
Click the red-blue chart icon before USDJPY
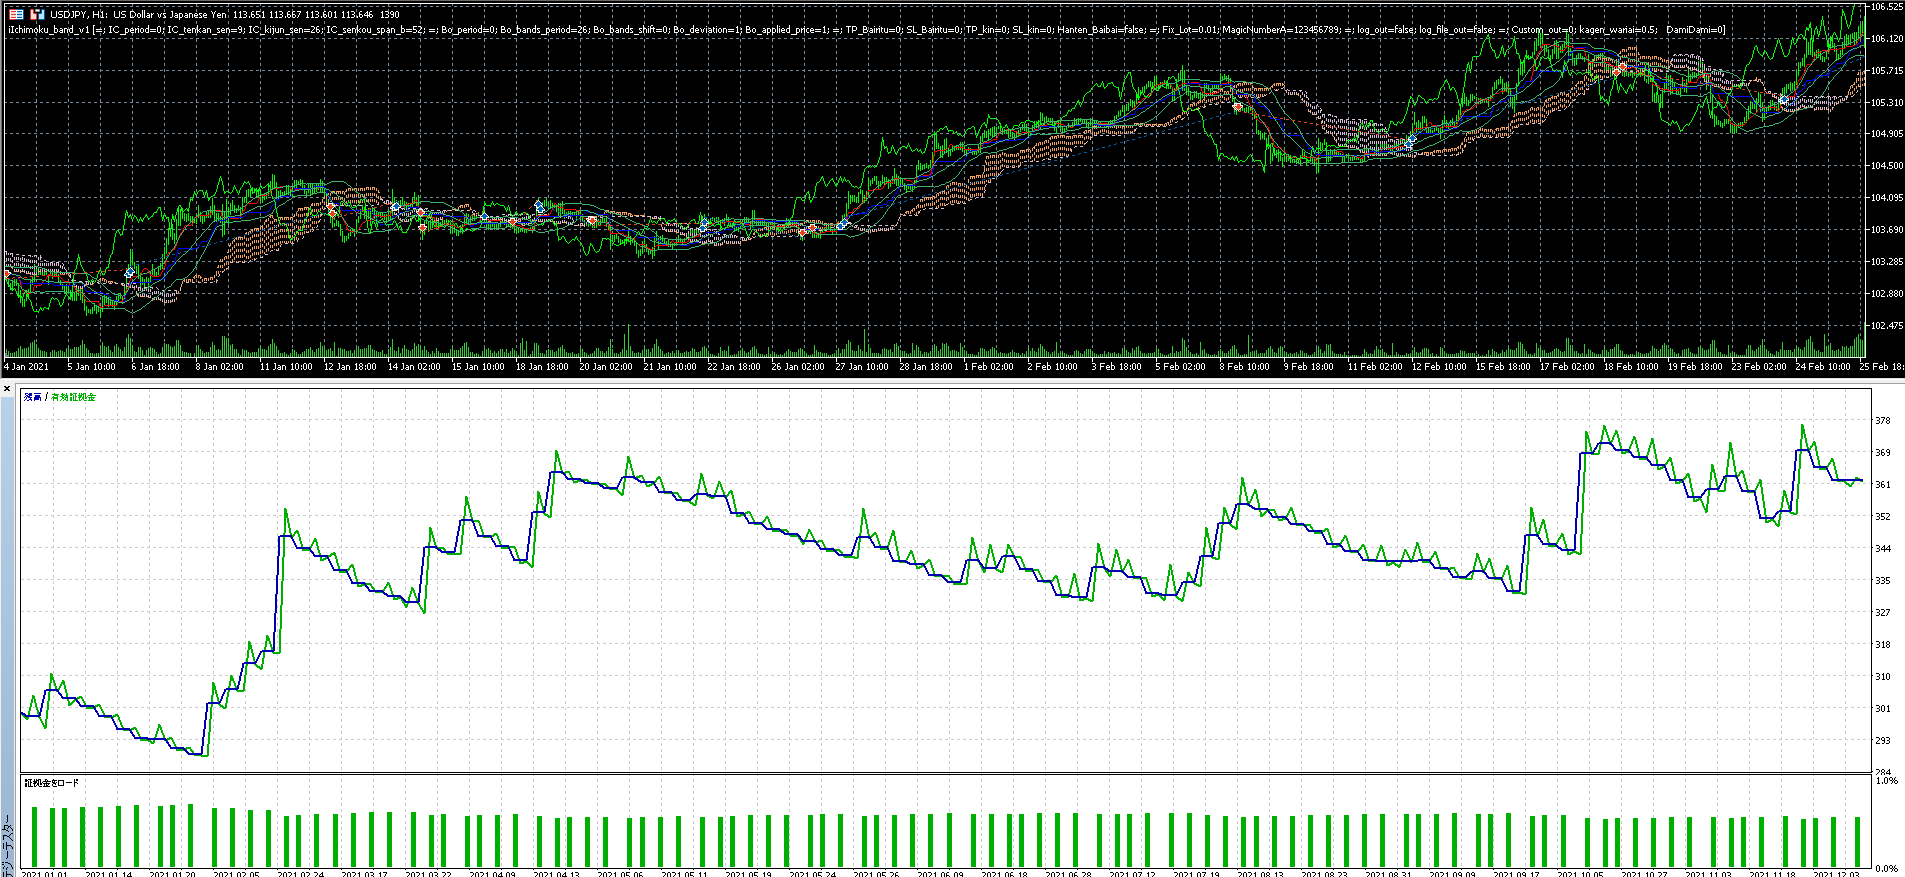[37, 15]
